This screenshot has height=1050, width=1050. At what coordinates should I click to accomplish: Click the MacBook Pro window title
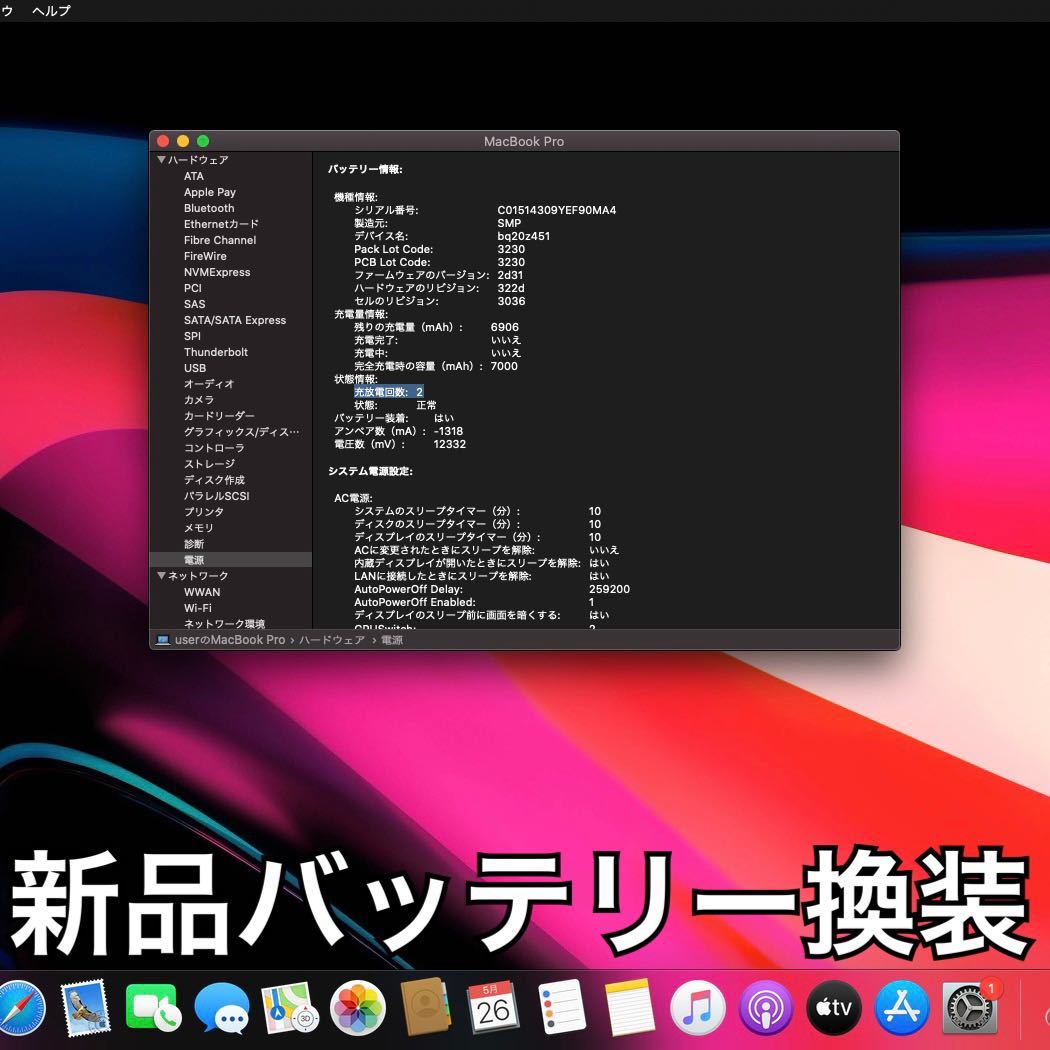pyautogui.click(x=524, y=141)
